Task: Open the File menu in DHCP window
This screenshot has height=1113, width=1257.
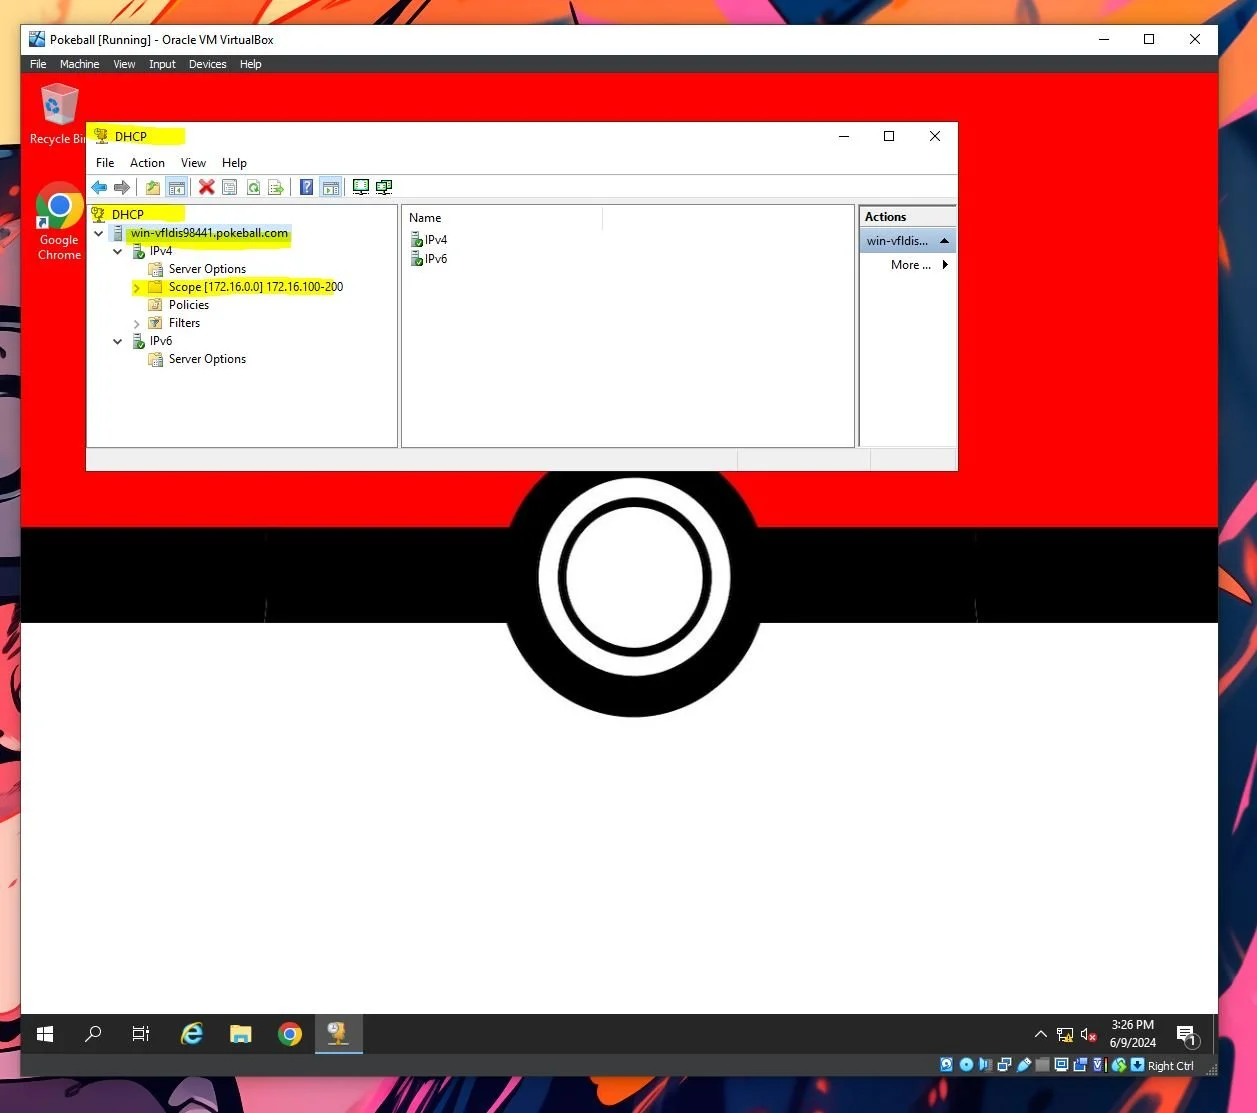Action: (105, 163)
